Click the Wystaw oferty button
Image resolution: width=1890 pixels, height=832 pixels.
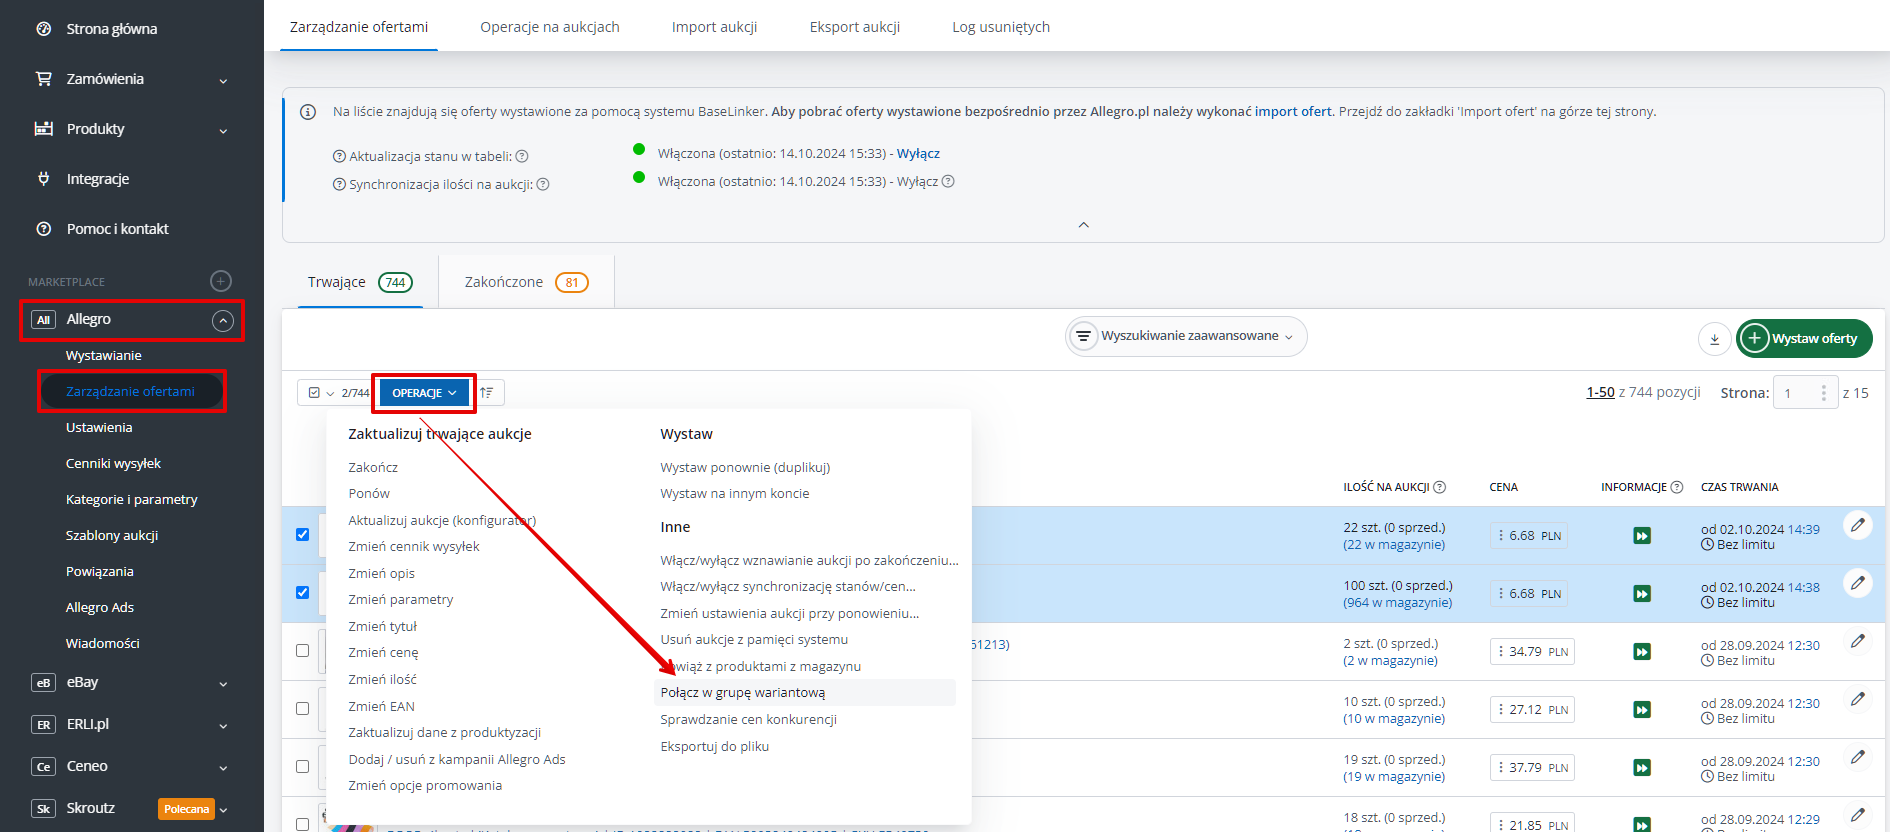pyautogui.click(x=1804, y=339)
